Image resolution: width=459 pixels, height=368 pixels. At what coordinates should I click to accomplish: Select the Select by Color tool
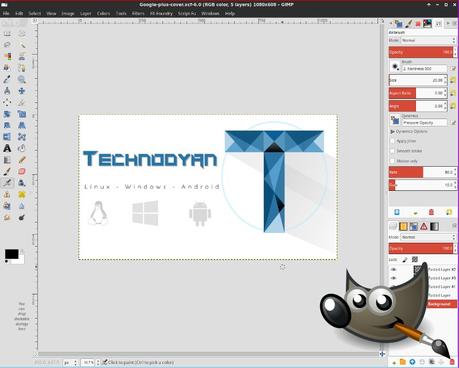point(7,56)
